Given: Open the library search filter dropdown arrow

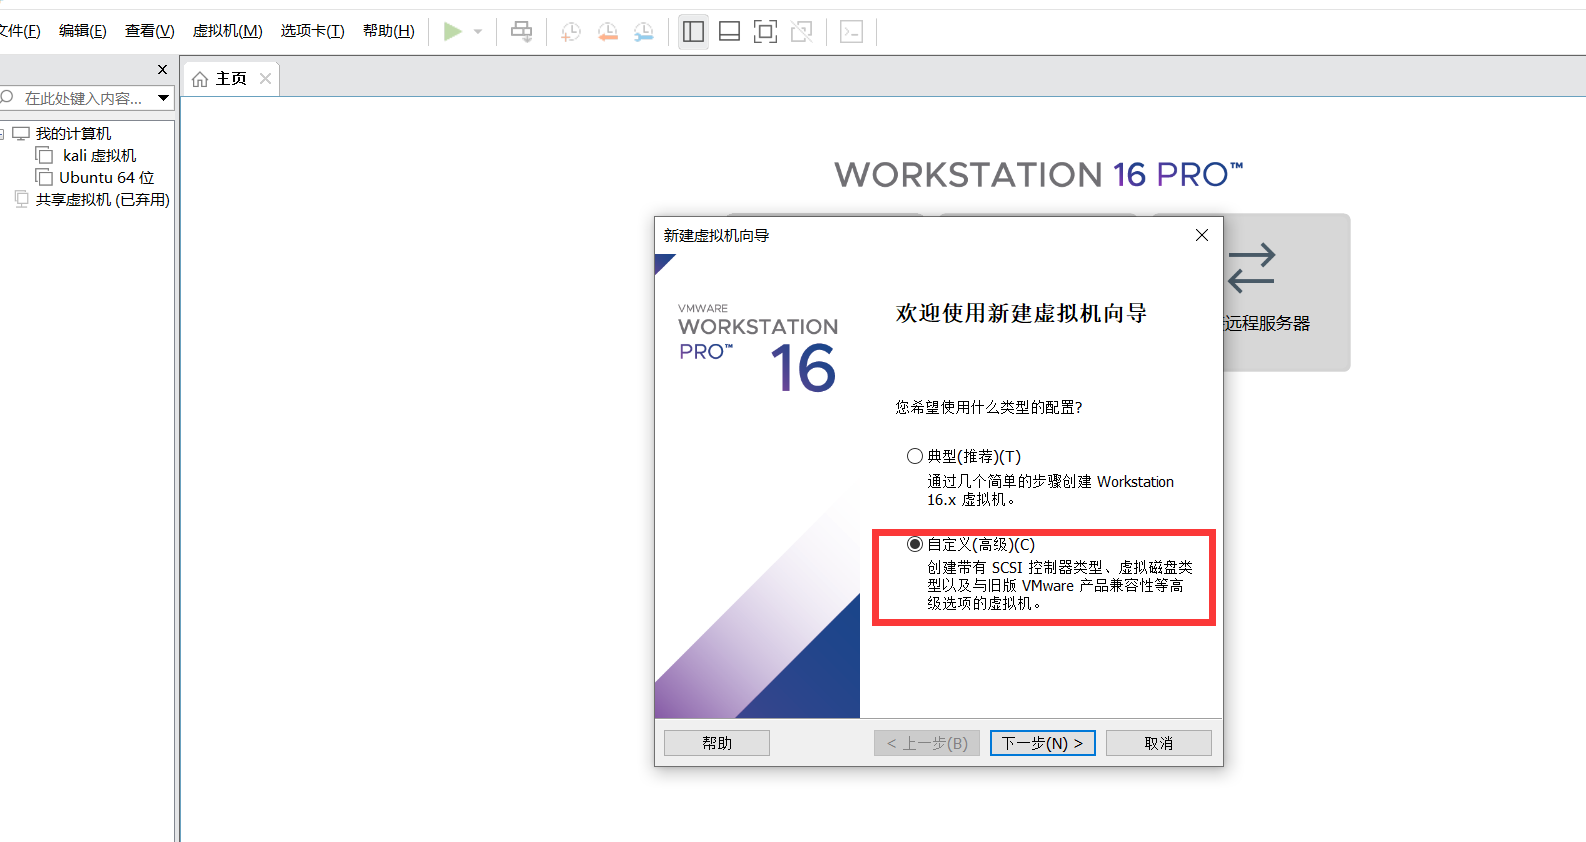Looking at the screenshot, I should [x=163, y=98].
